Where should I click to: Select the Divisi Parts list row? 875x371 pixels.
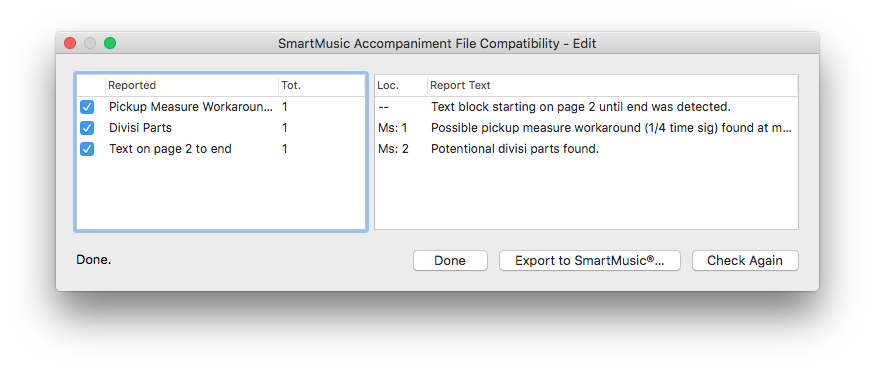click(x=221, y=128)
